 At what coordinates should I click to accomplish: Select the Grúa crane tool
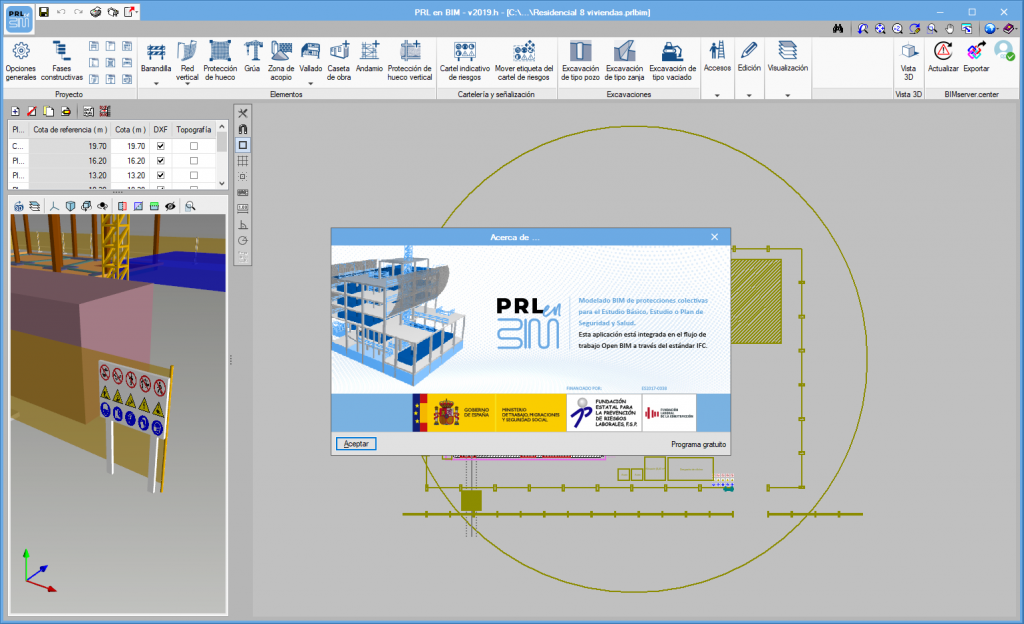pos(252,57)
